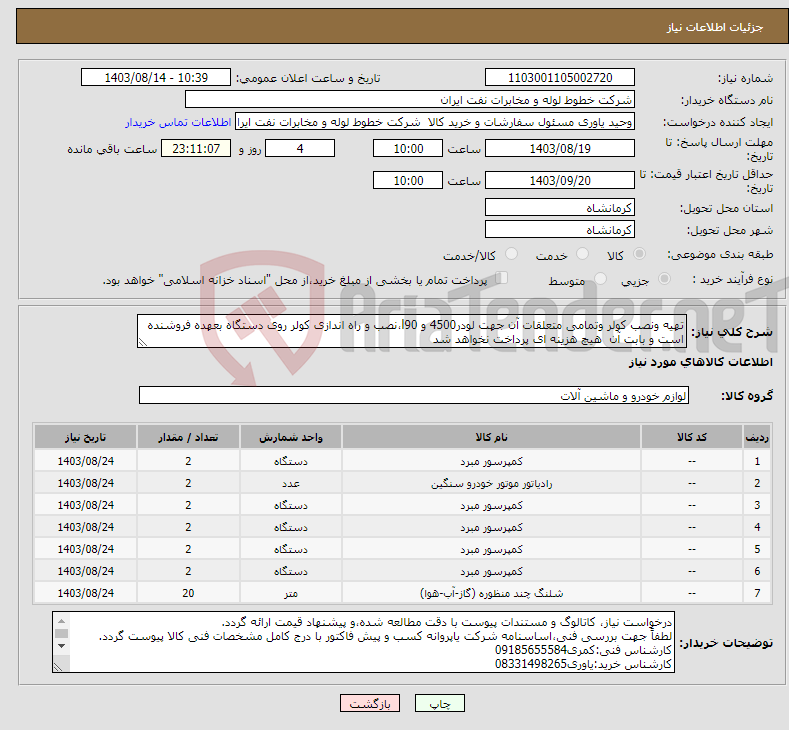Click the buyer organization name field
The width and height of the screenshot is (789, 730).
coord(410,100)
